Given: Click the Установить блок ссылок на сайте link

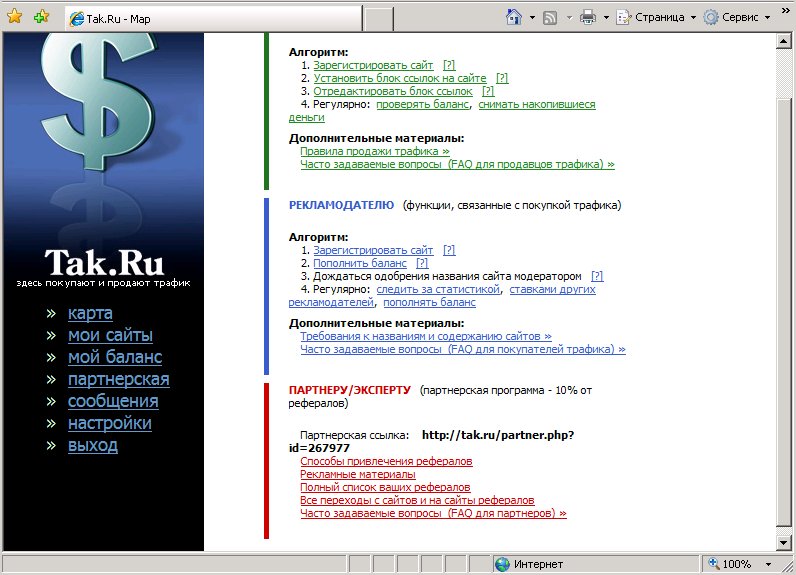Looking at the screenshot, I should coord(400,78).
